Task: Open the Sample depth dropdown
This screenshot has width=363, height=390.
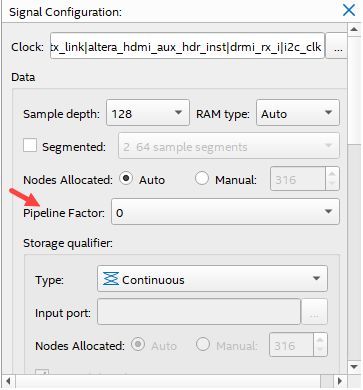Action: 148,113
